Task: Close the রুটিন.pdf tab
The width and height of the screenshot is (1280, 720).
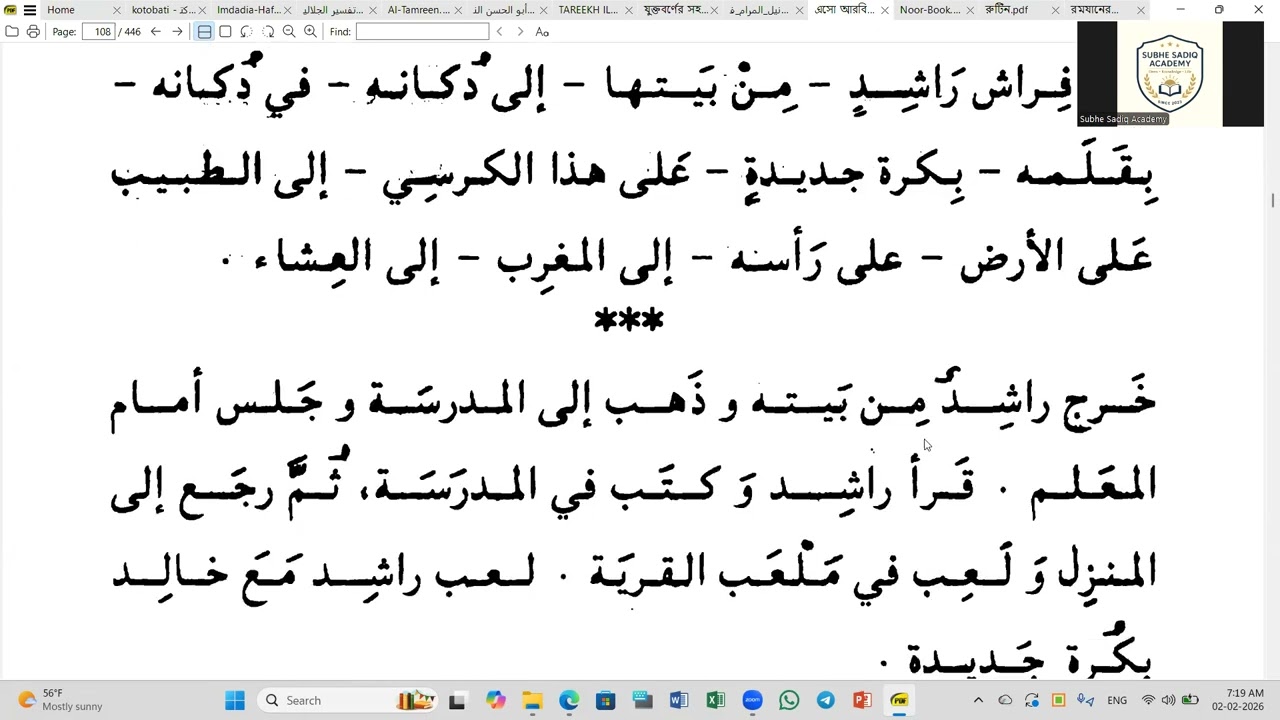Action: (x=1056, y=10)
